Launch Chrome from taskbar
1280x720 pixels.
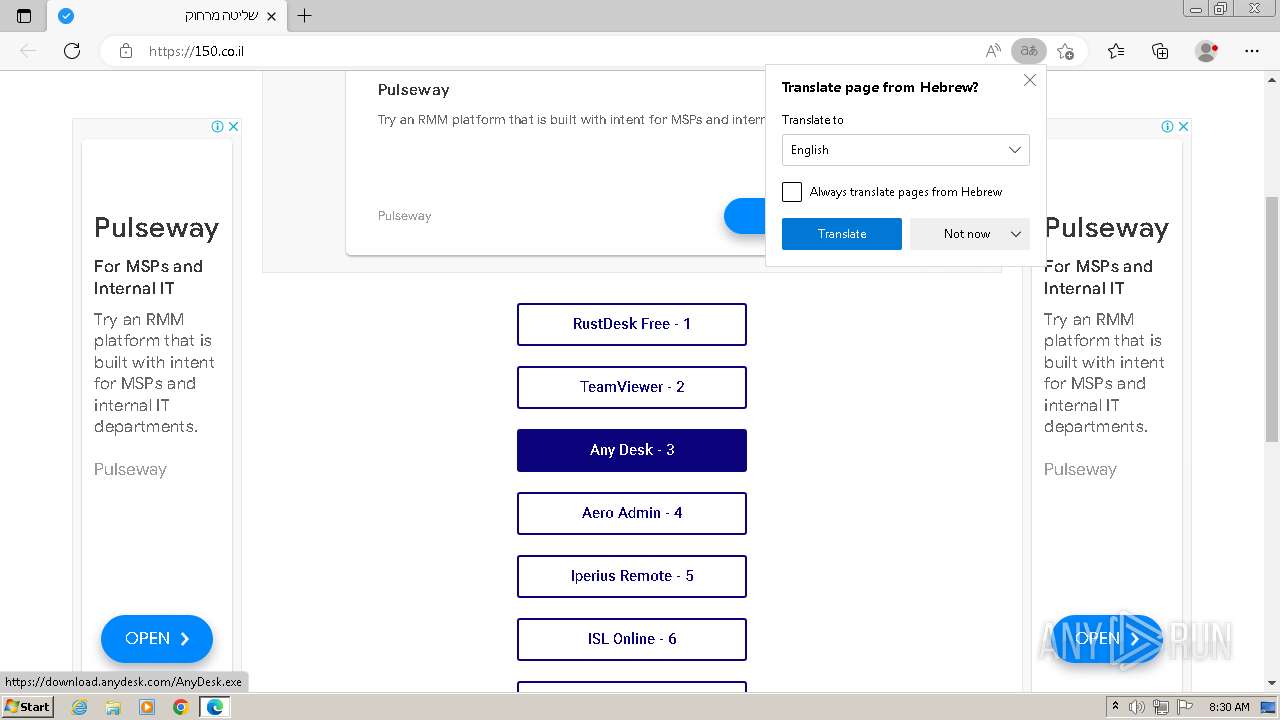[181, 707]
